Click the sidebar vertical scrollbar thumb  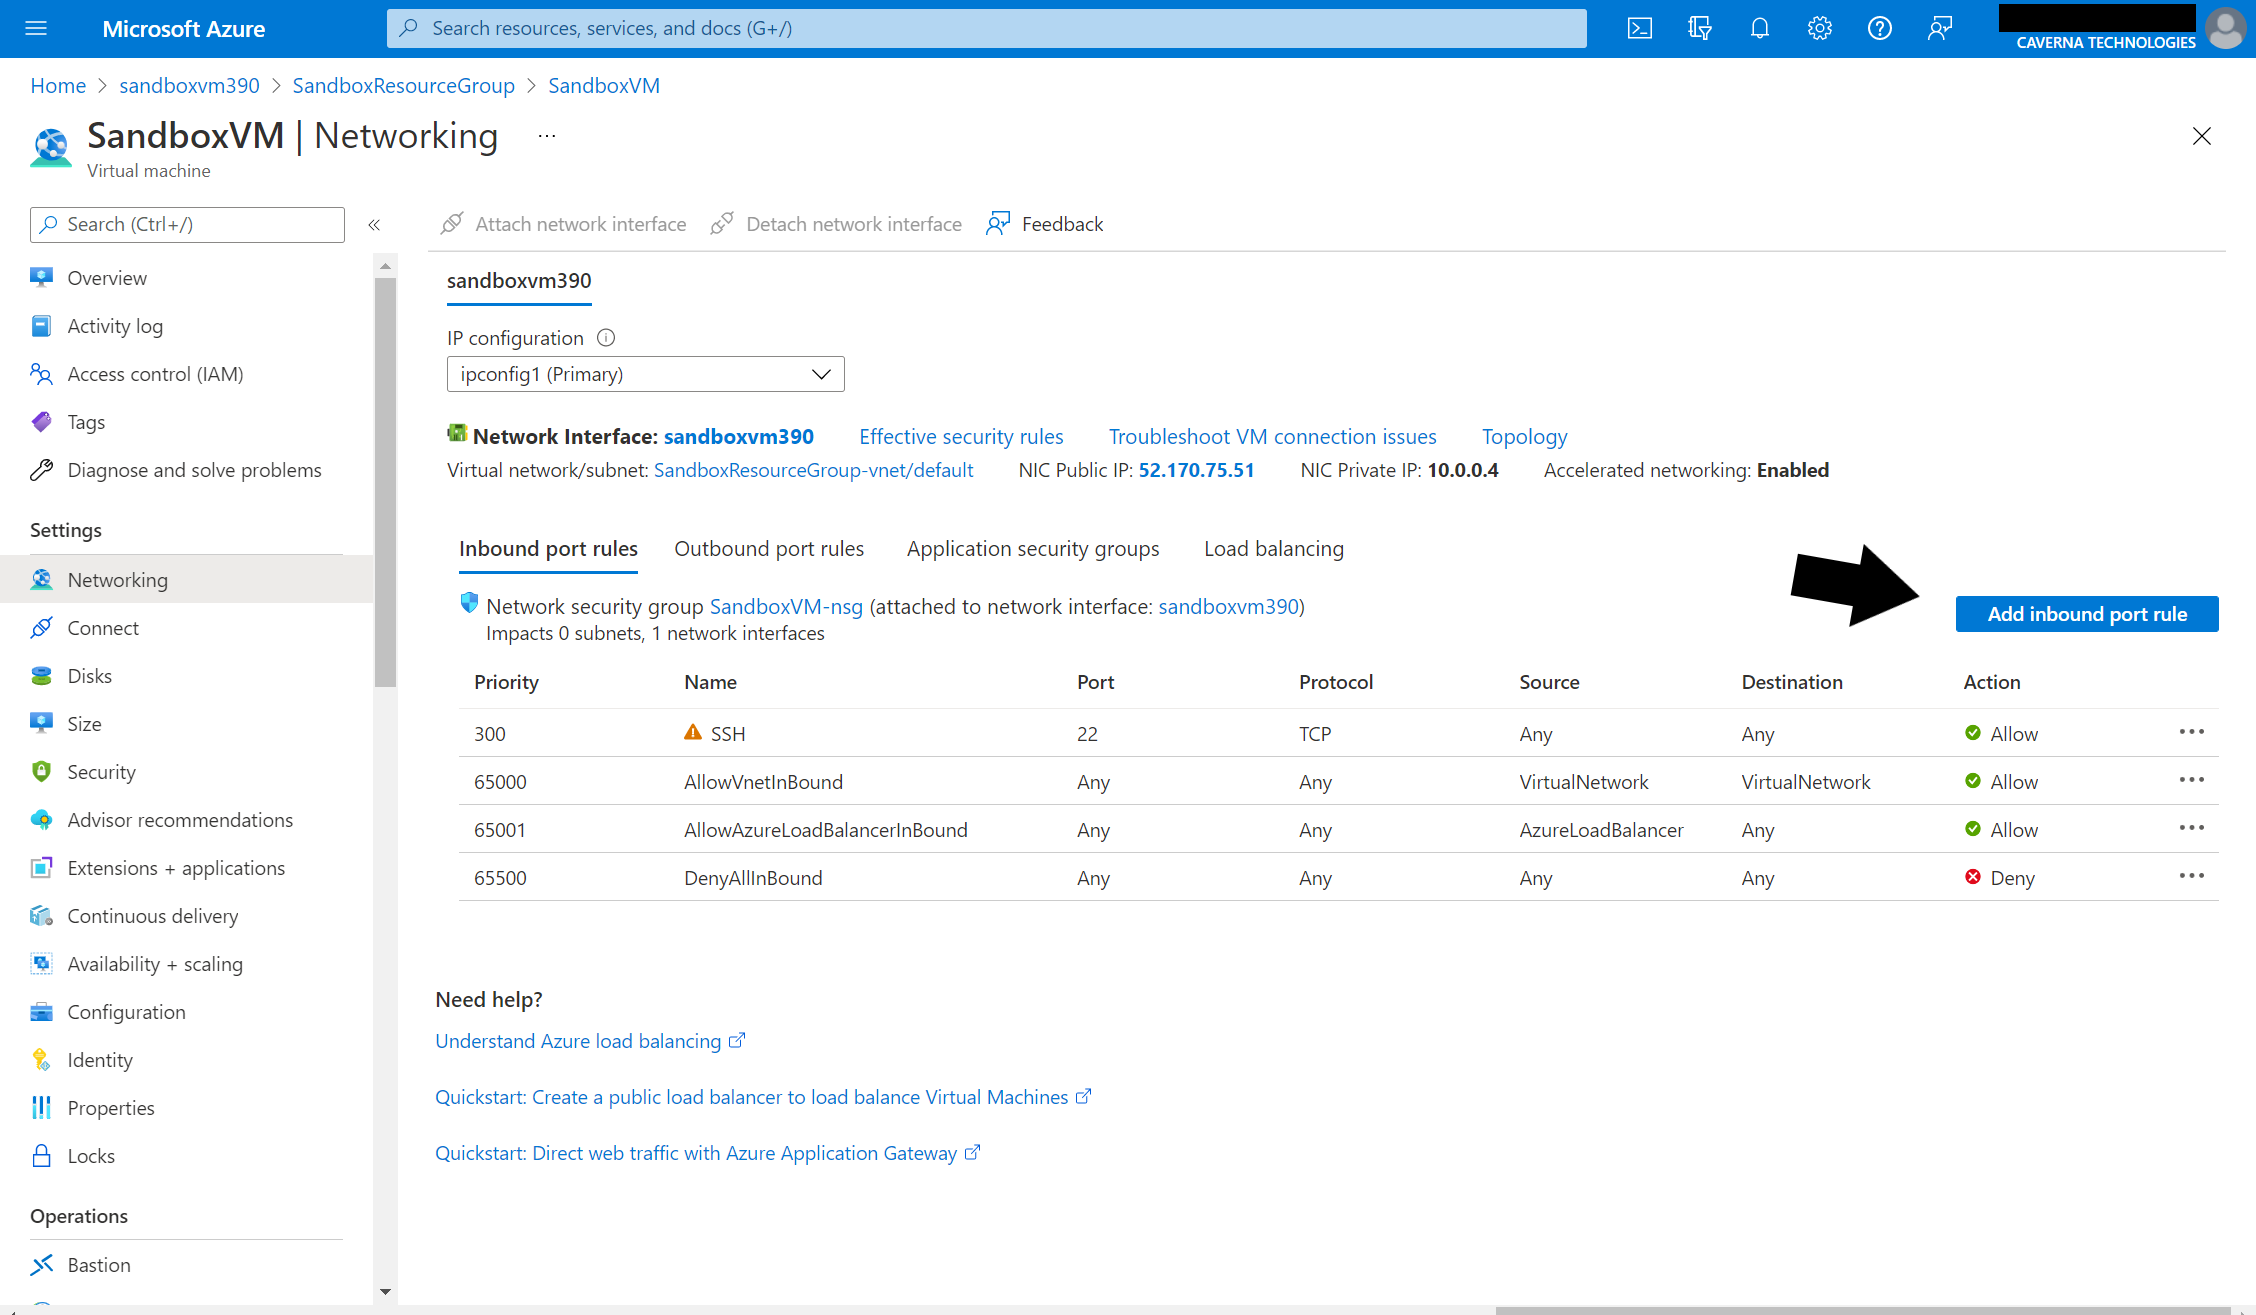pyautogui.click(x=385, y=480)
